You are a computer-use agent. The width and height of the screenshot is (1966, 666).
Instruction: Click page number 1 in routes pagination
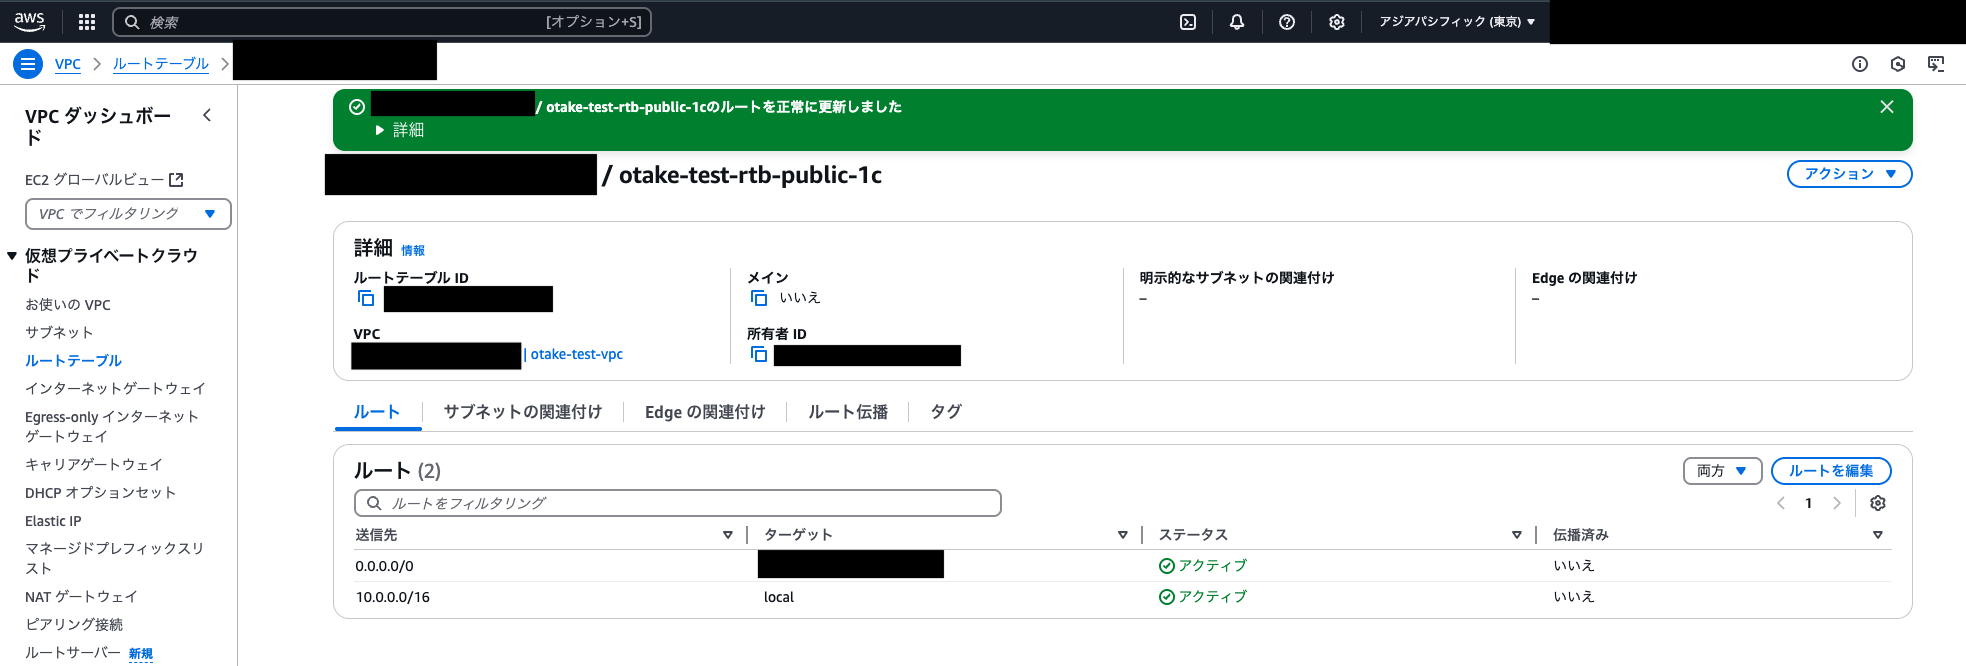[x=1808, y=503]
